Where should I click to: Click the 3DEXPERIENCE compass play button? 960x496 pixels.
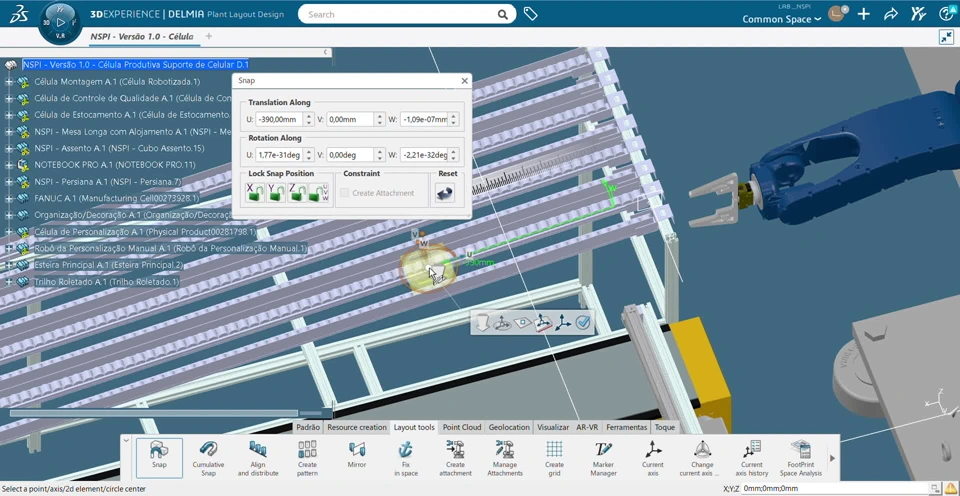[60, 23]
